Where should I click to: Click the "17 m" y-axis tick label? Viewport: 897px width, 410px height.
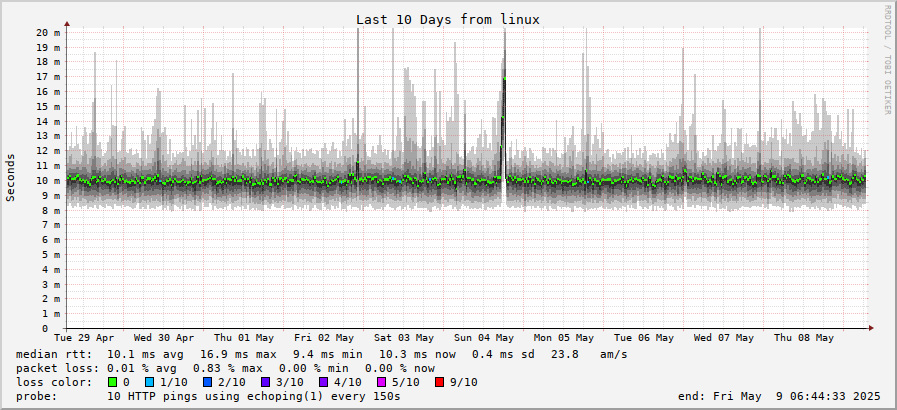click(48, 77)
